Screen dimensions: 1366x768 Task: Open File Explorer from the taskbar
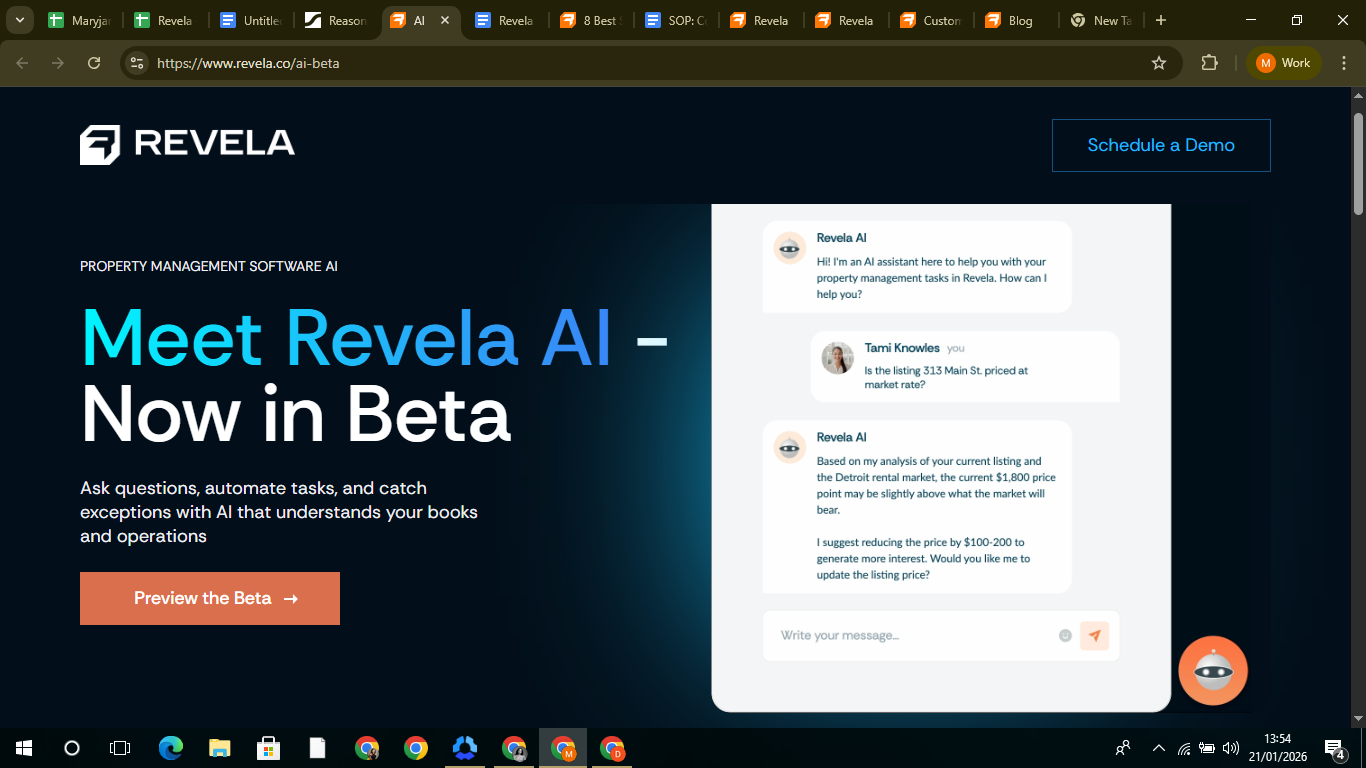220,748
